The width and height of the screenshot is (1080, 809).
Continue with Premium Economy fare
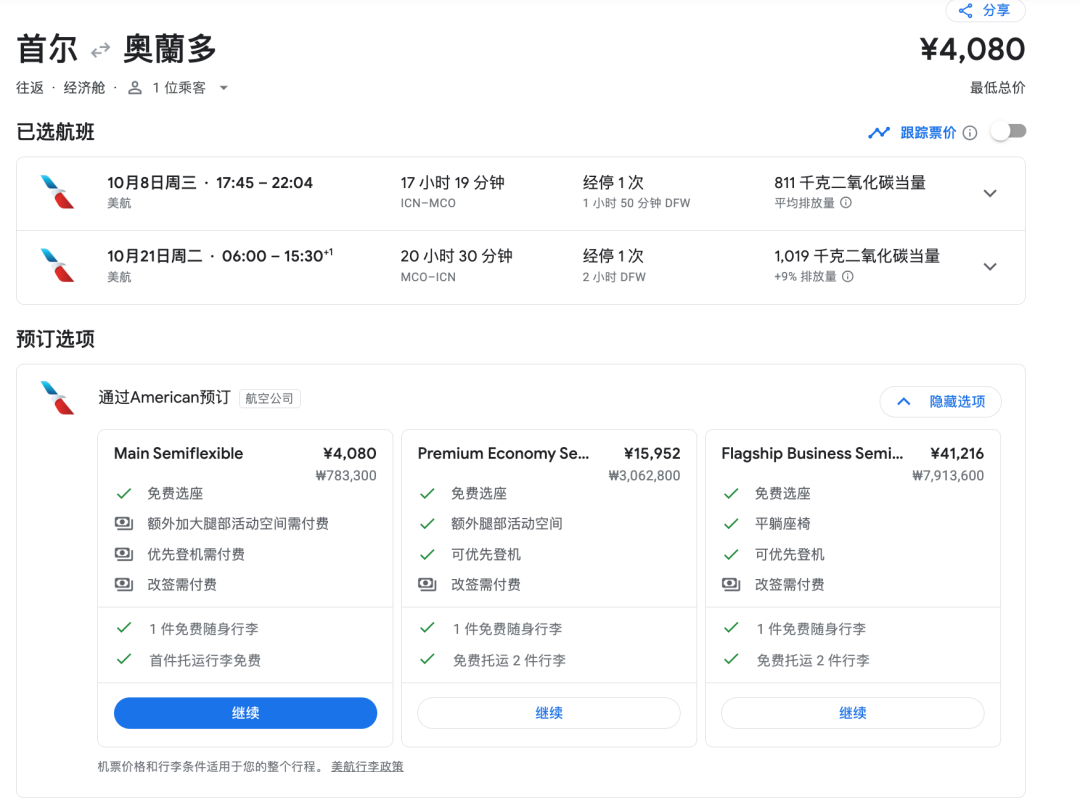[548, 713]
